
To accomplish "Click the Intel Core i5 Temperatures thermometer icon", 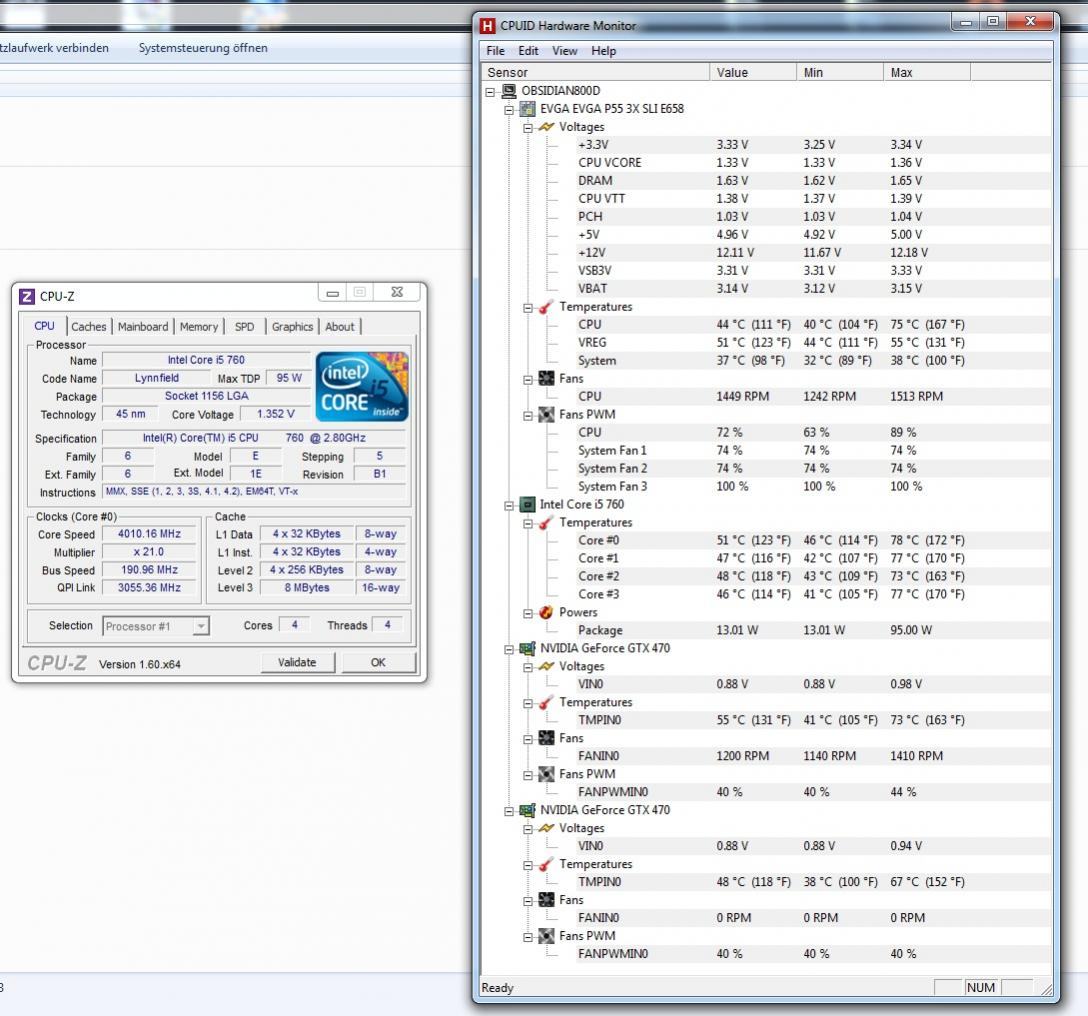I will point(547,523).
